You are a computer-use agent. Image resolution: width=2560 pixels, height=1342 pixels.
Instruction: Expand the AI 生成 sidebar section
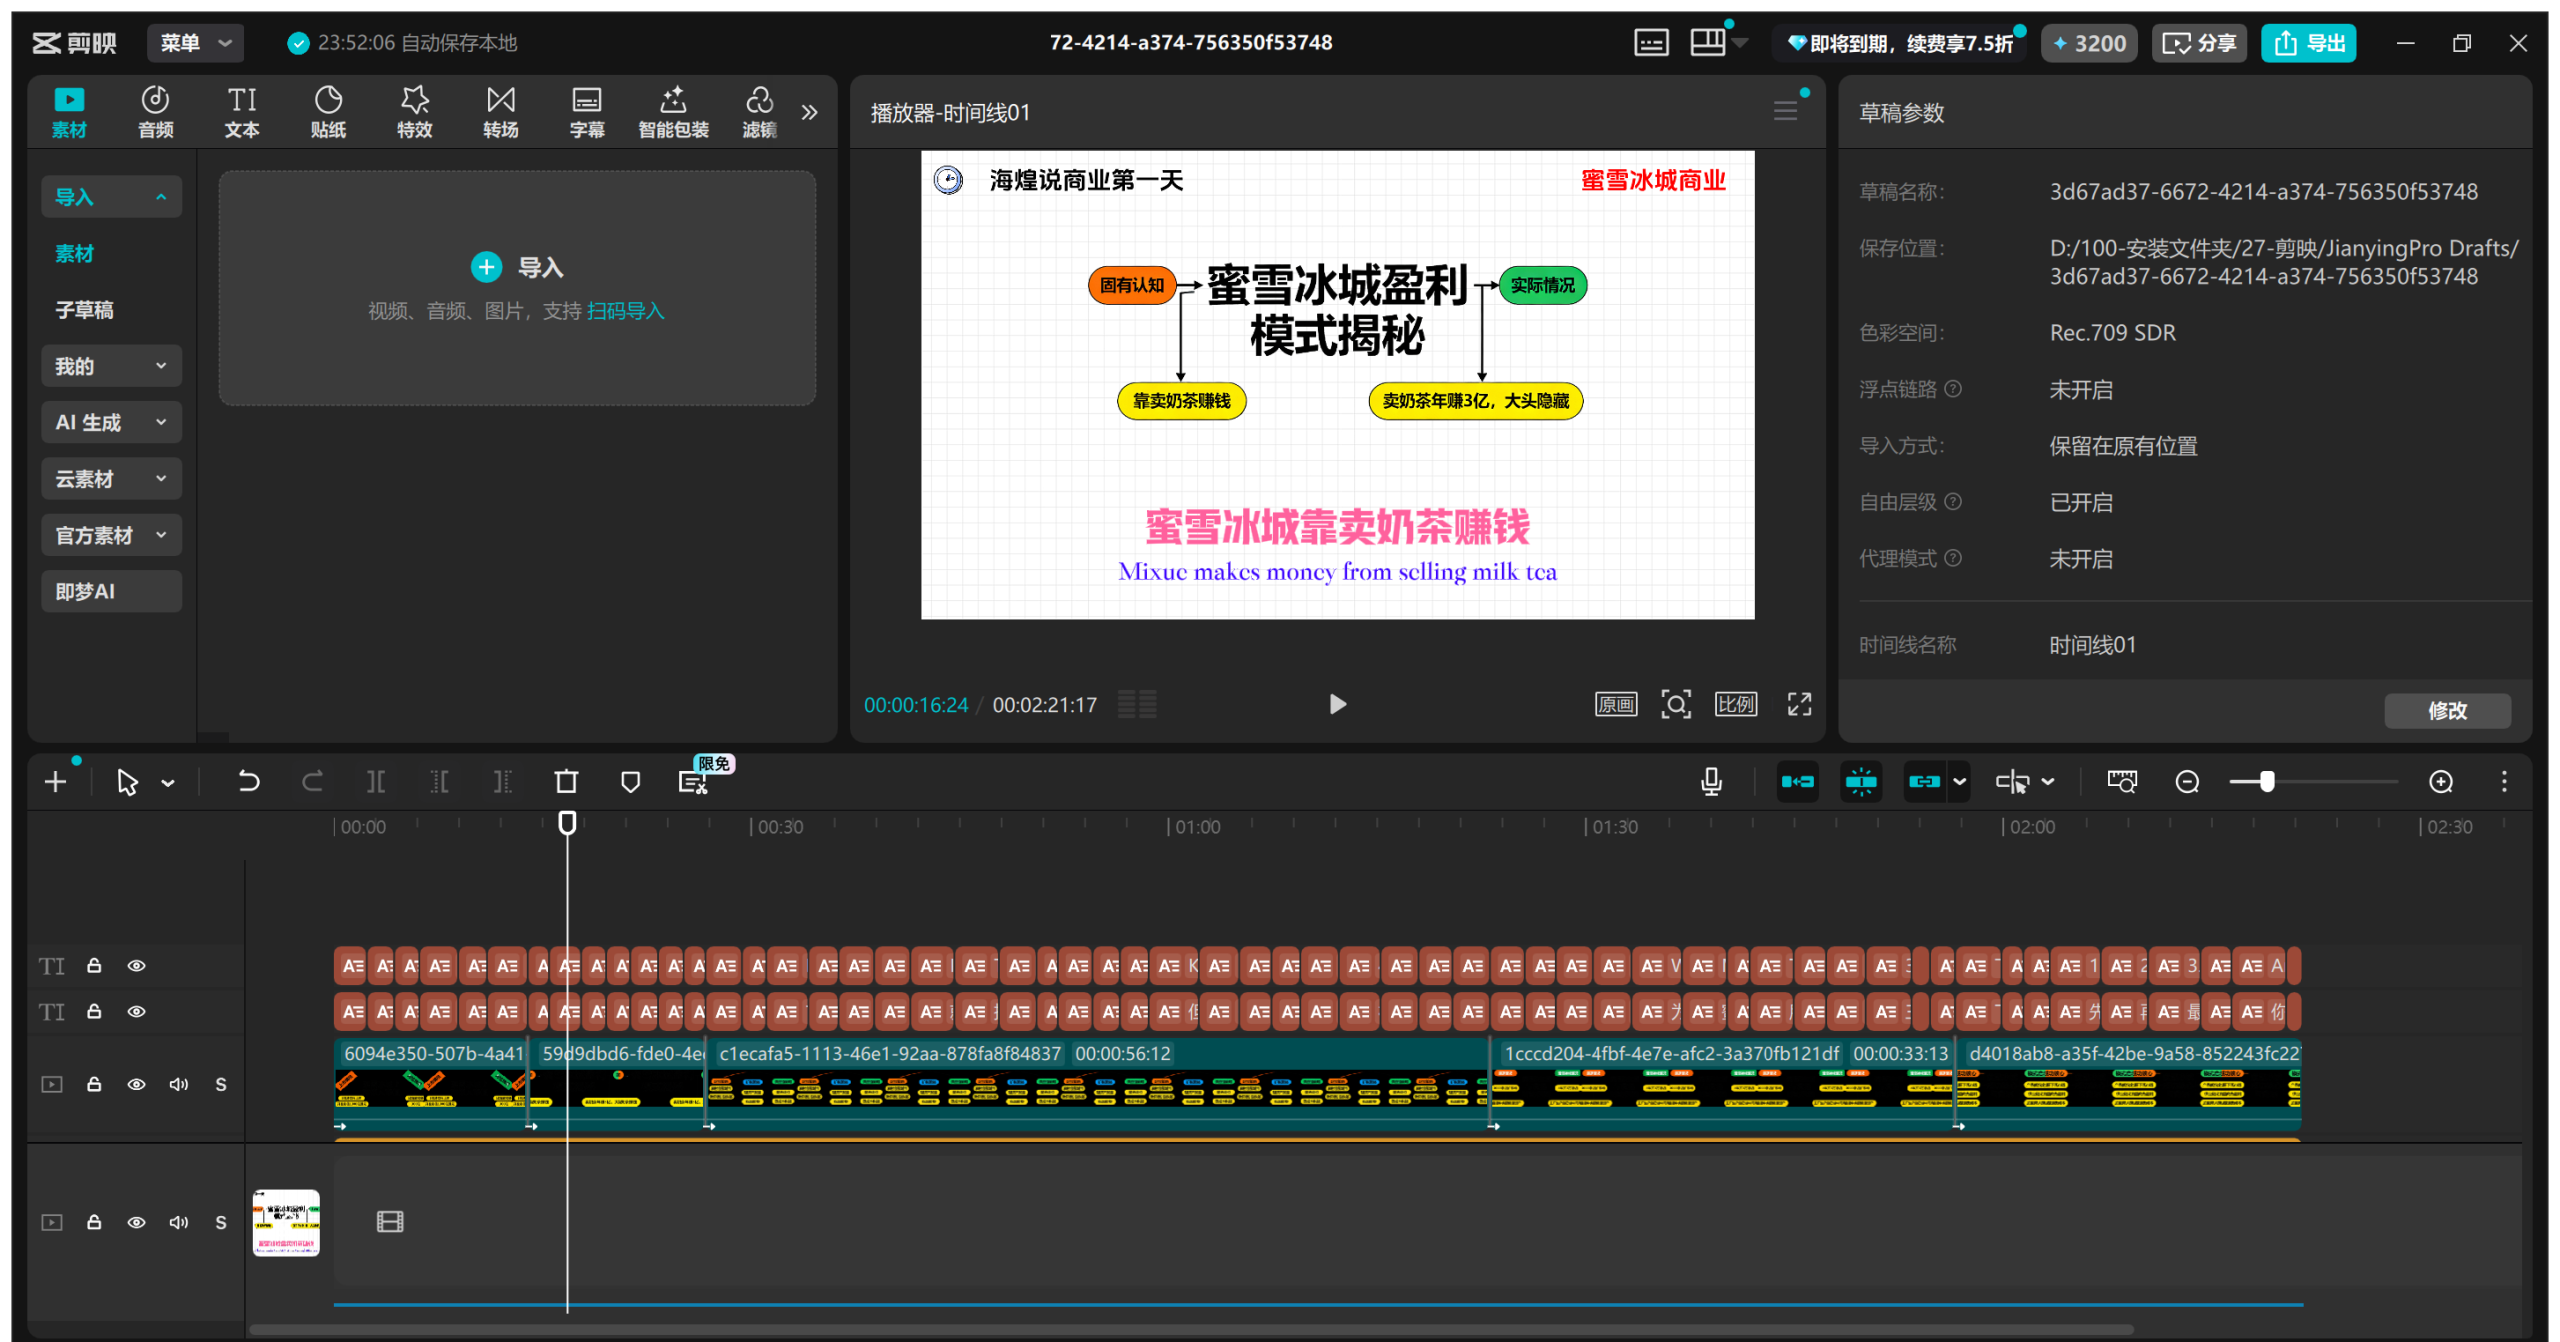tap(111, 423)
